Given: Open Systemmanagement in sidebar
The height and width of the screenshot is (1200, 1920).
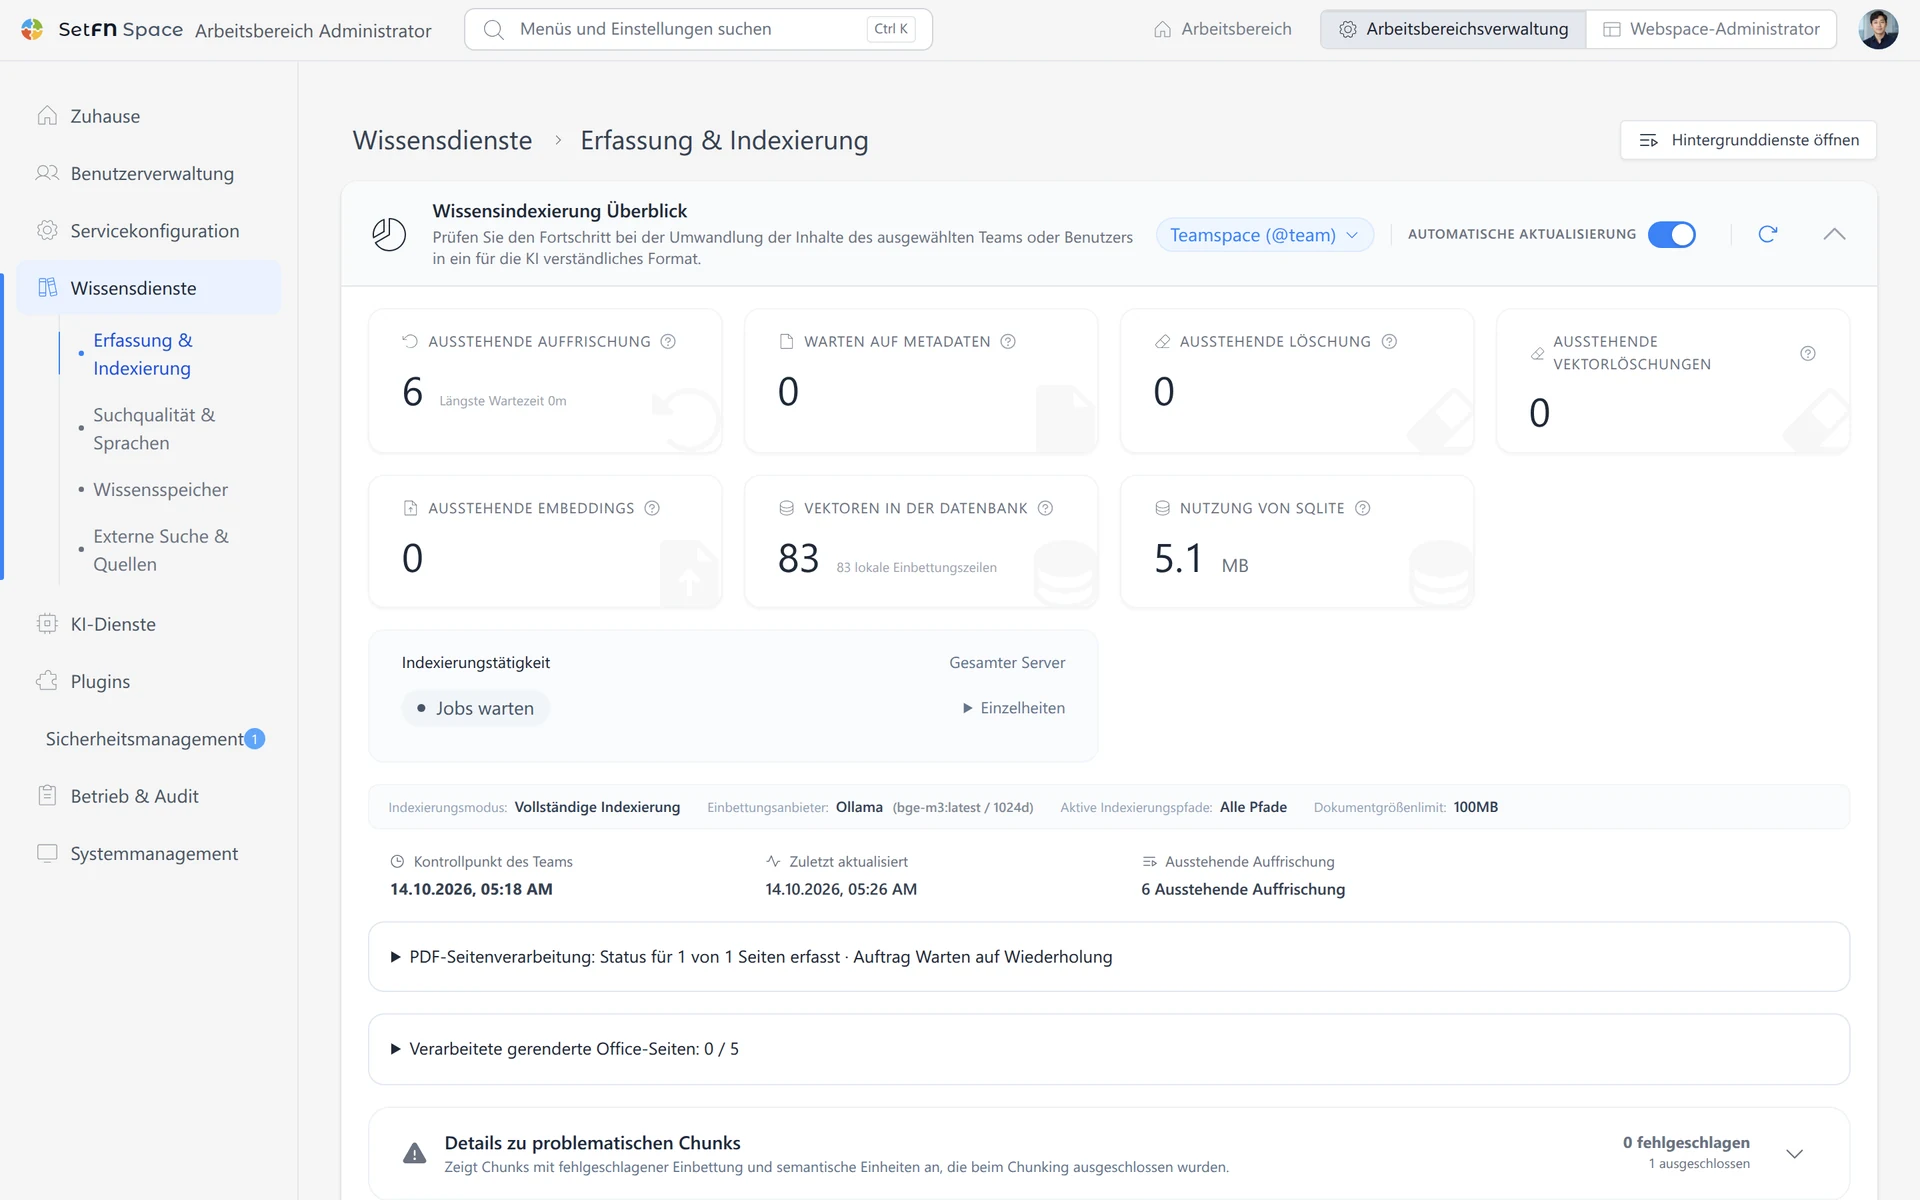Looking at the screenshot, I should [x=149, y=854].
